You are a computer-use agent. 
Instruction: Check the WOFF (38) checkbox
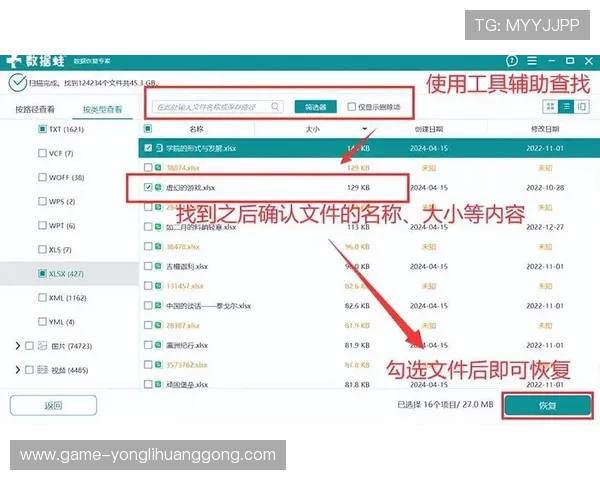coord(42,177)
